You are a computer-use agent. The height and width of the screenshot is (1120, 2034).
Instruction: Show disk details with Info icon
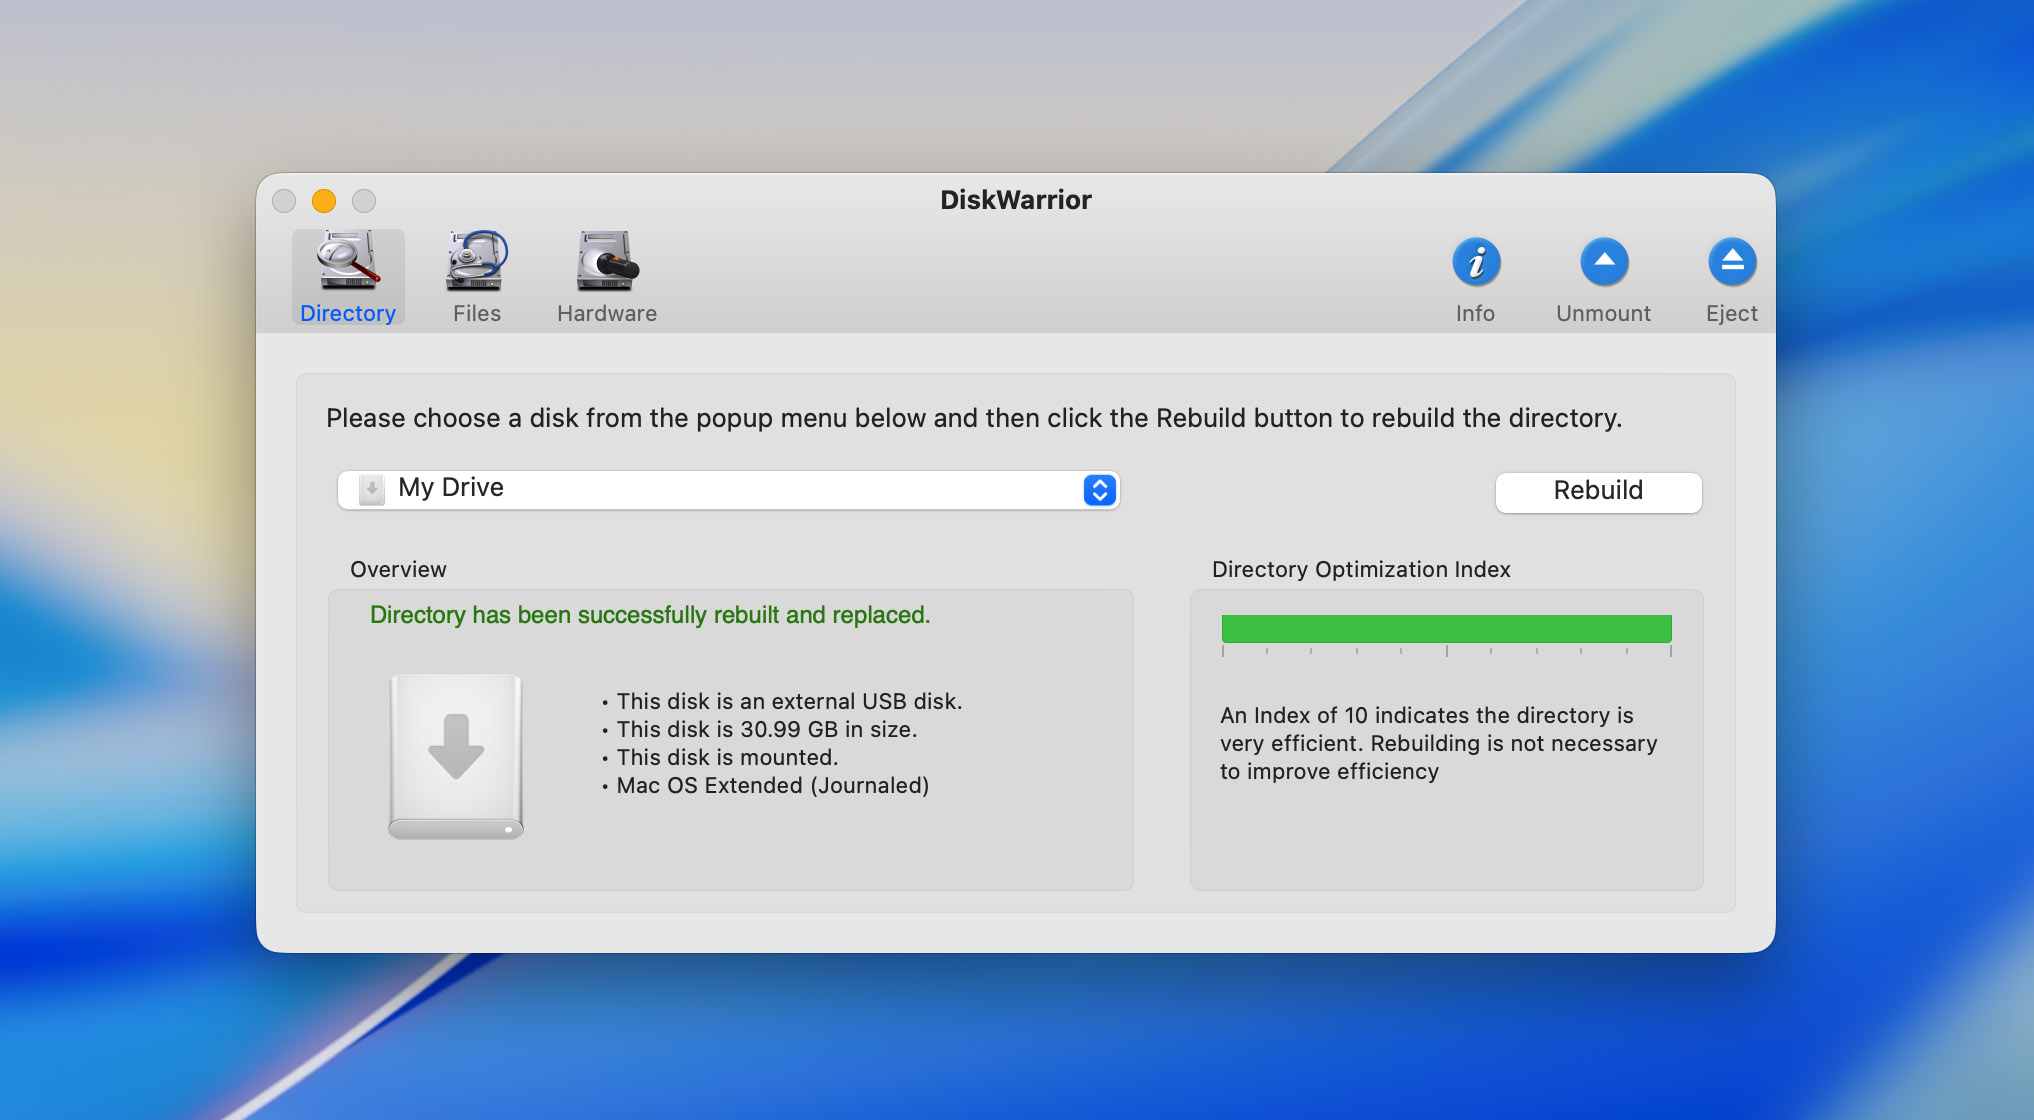[x=1476, y=263]
